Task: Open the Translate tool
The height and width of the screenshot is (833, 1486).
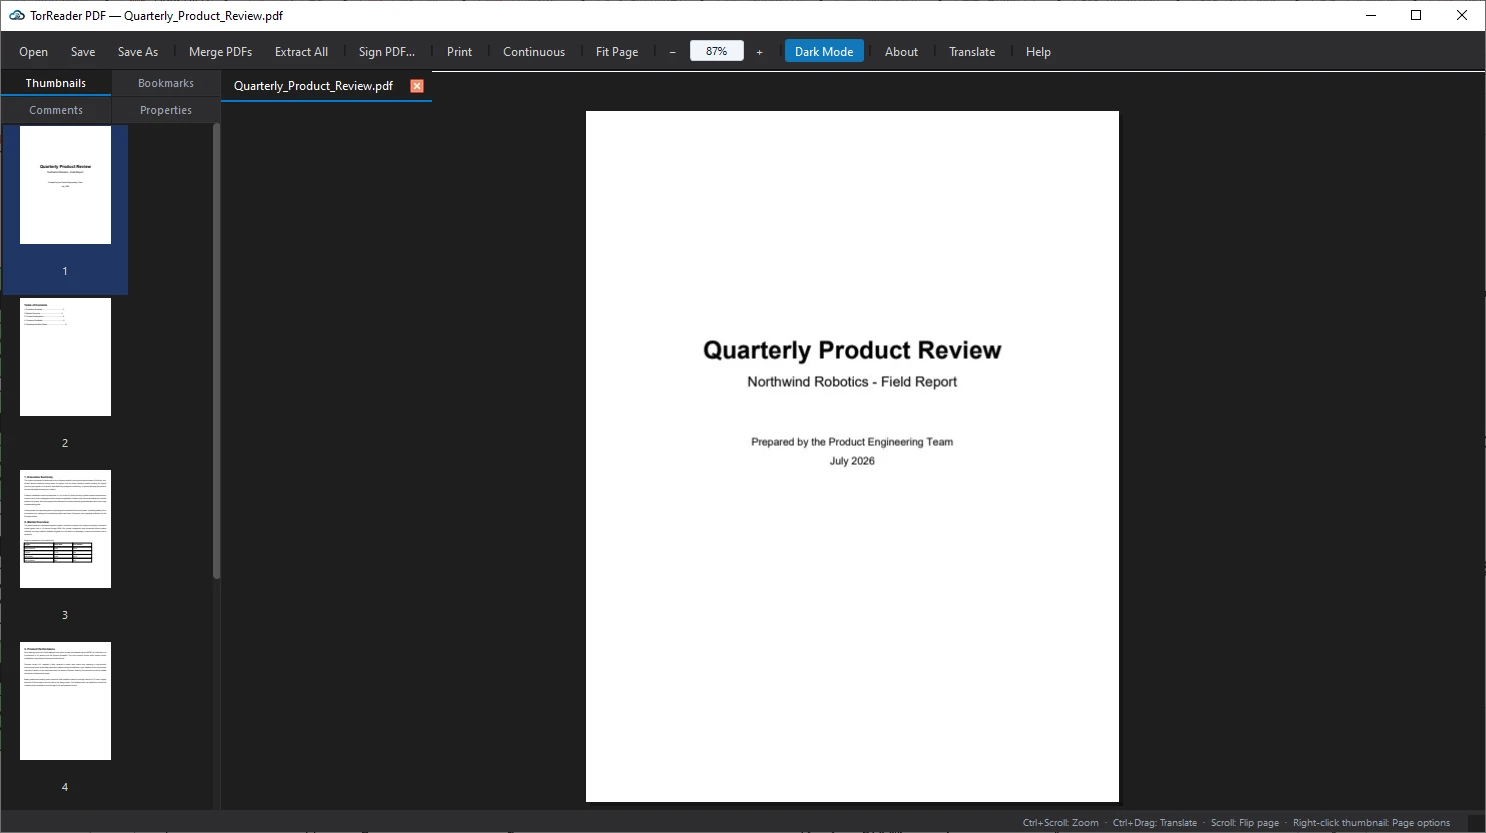Action: (972, 52)
